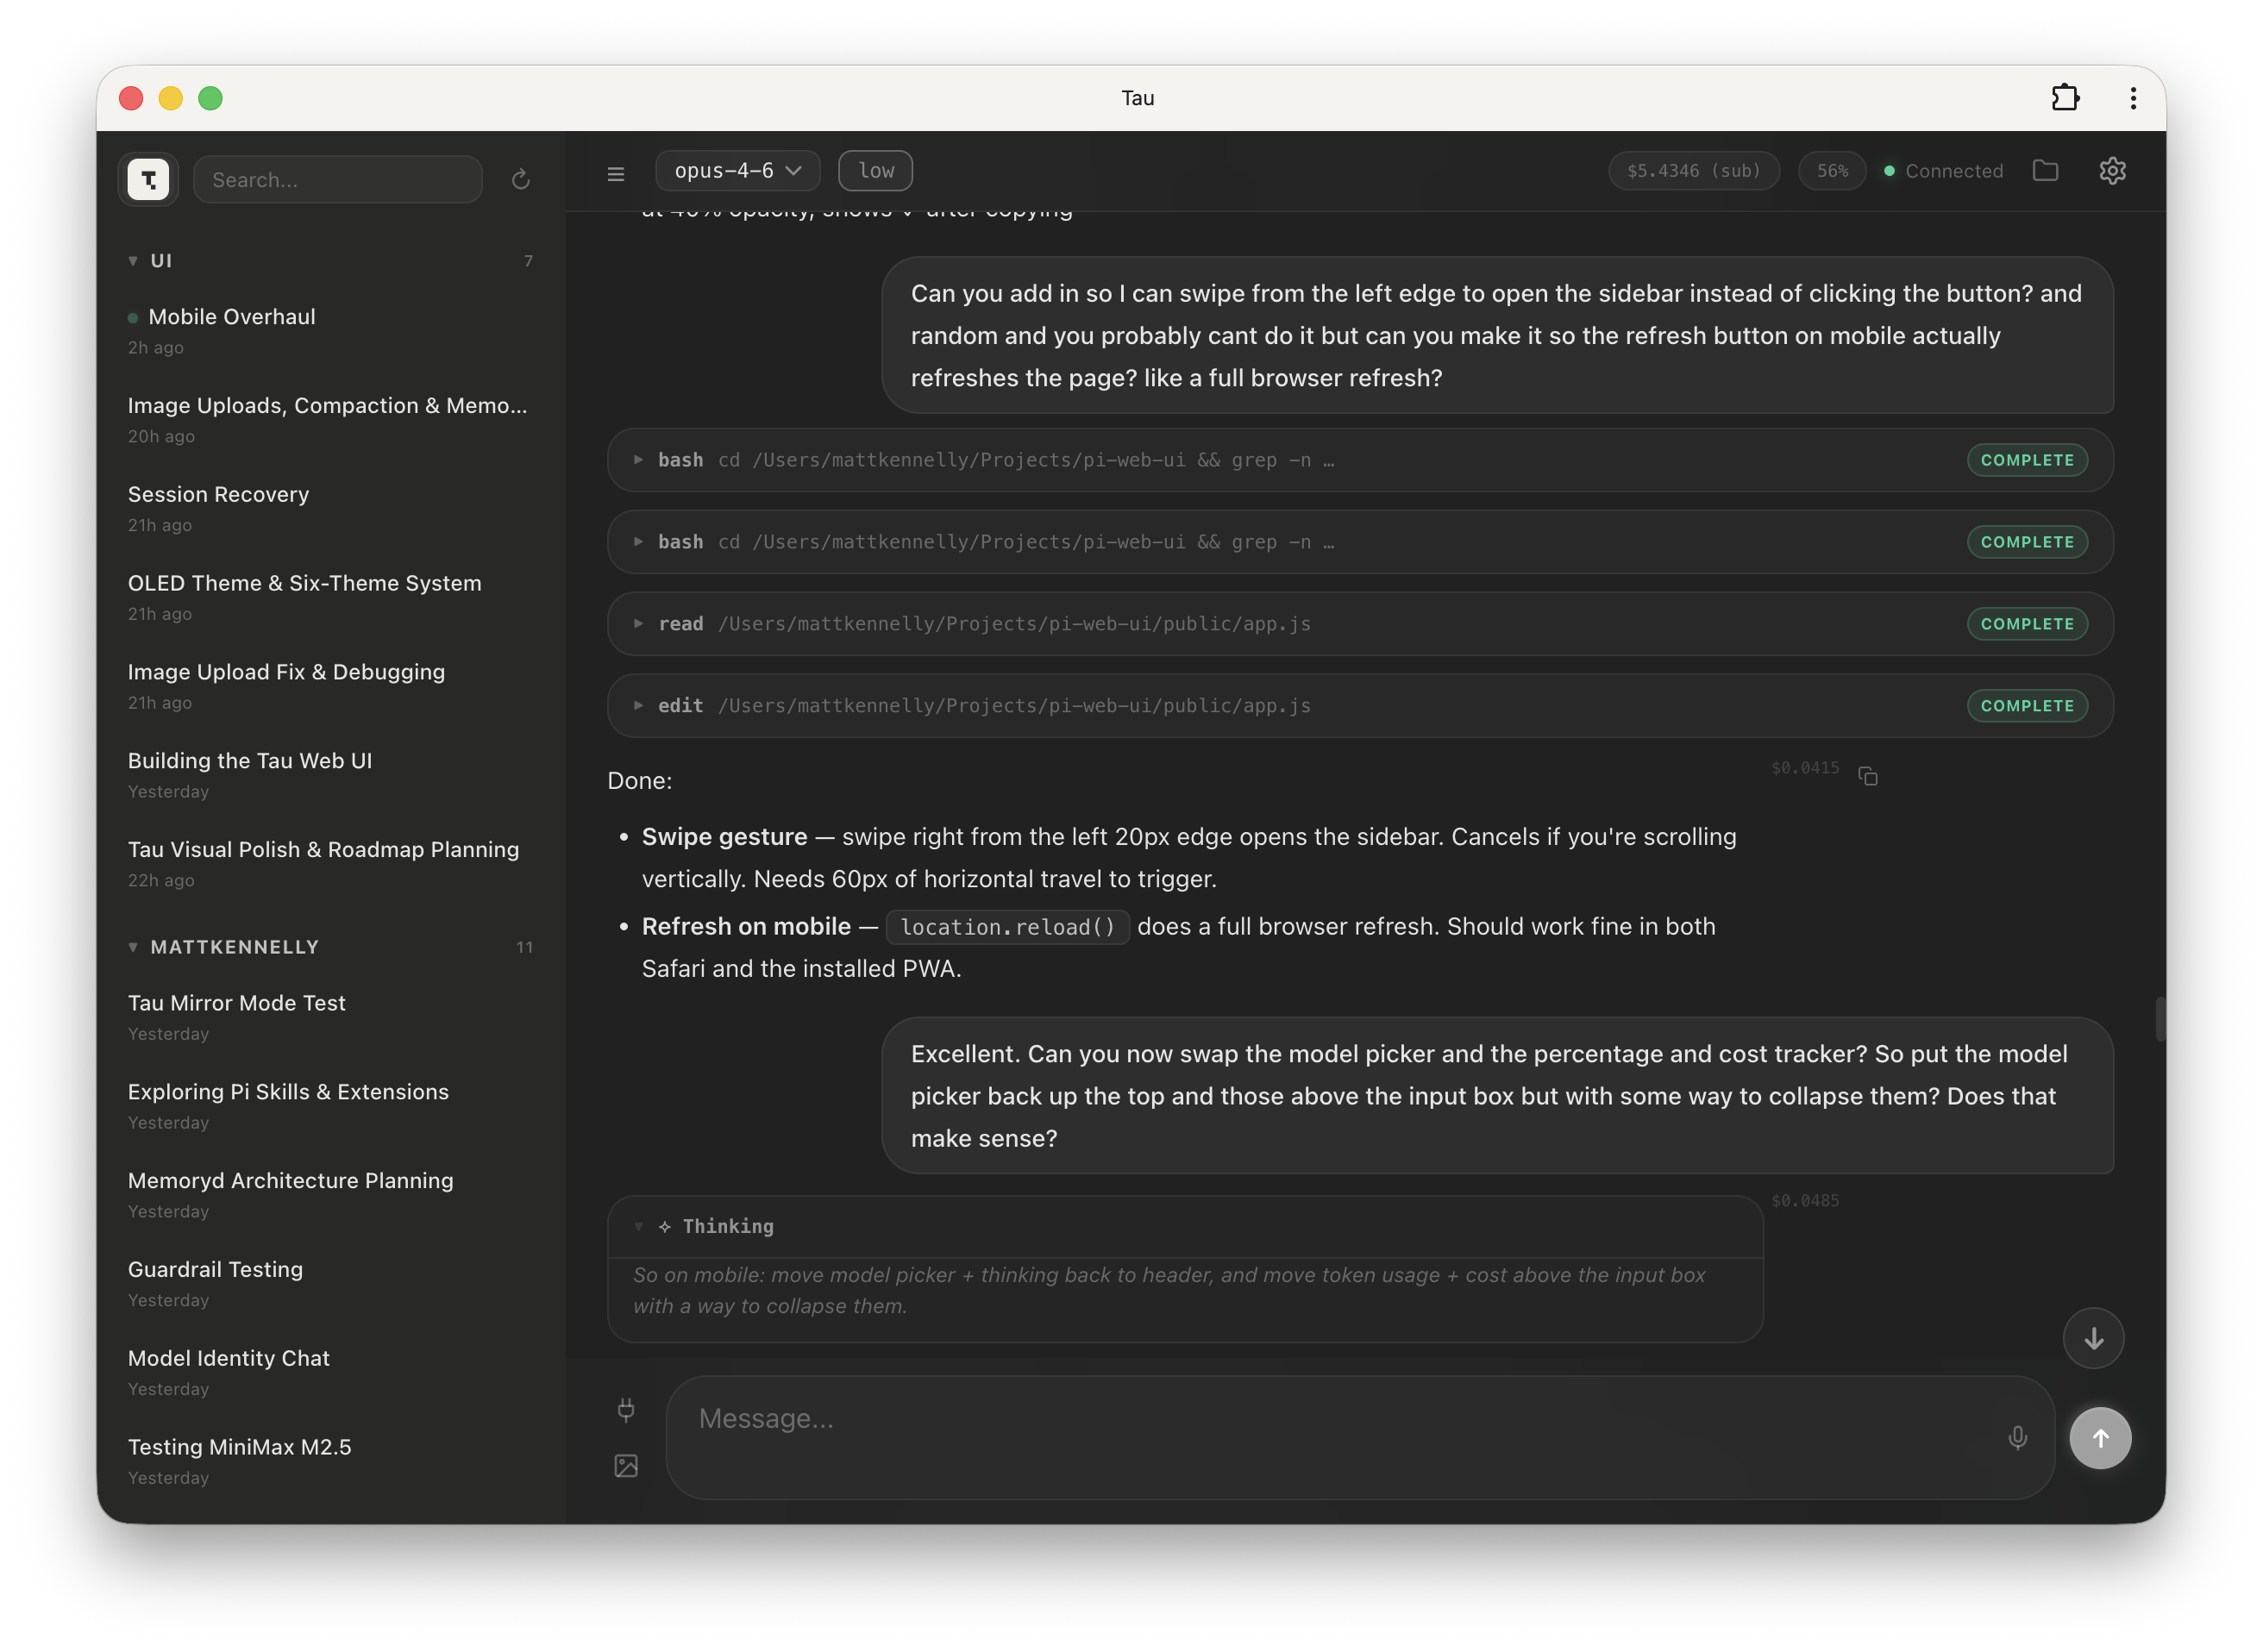Click the Connected status indicator
Viewport: 2263px width, 1652px height.
(x=1944, y=171)
